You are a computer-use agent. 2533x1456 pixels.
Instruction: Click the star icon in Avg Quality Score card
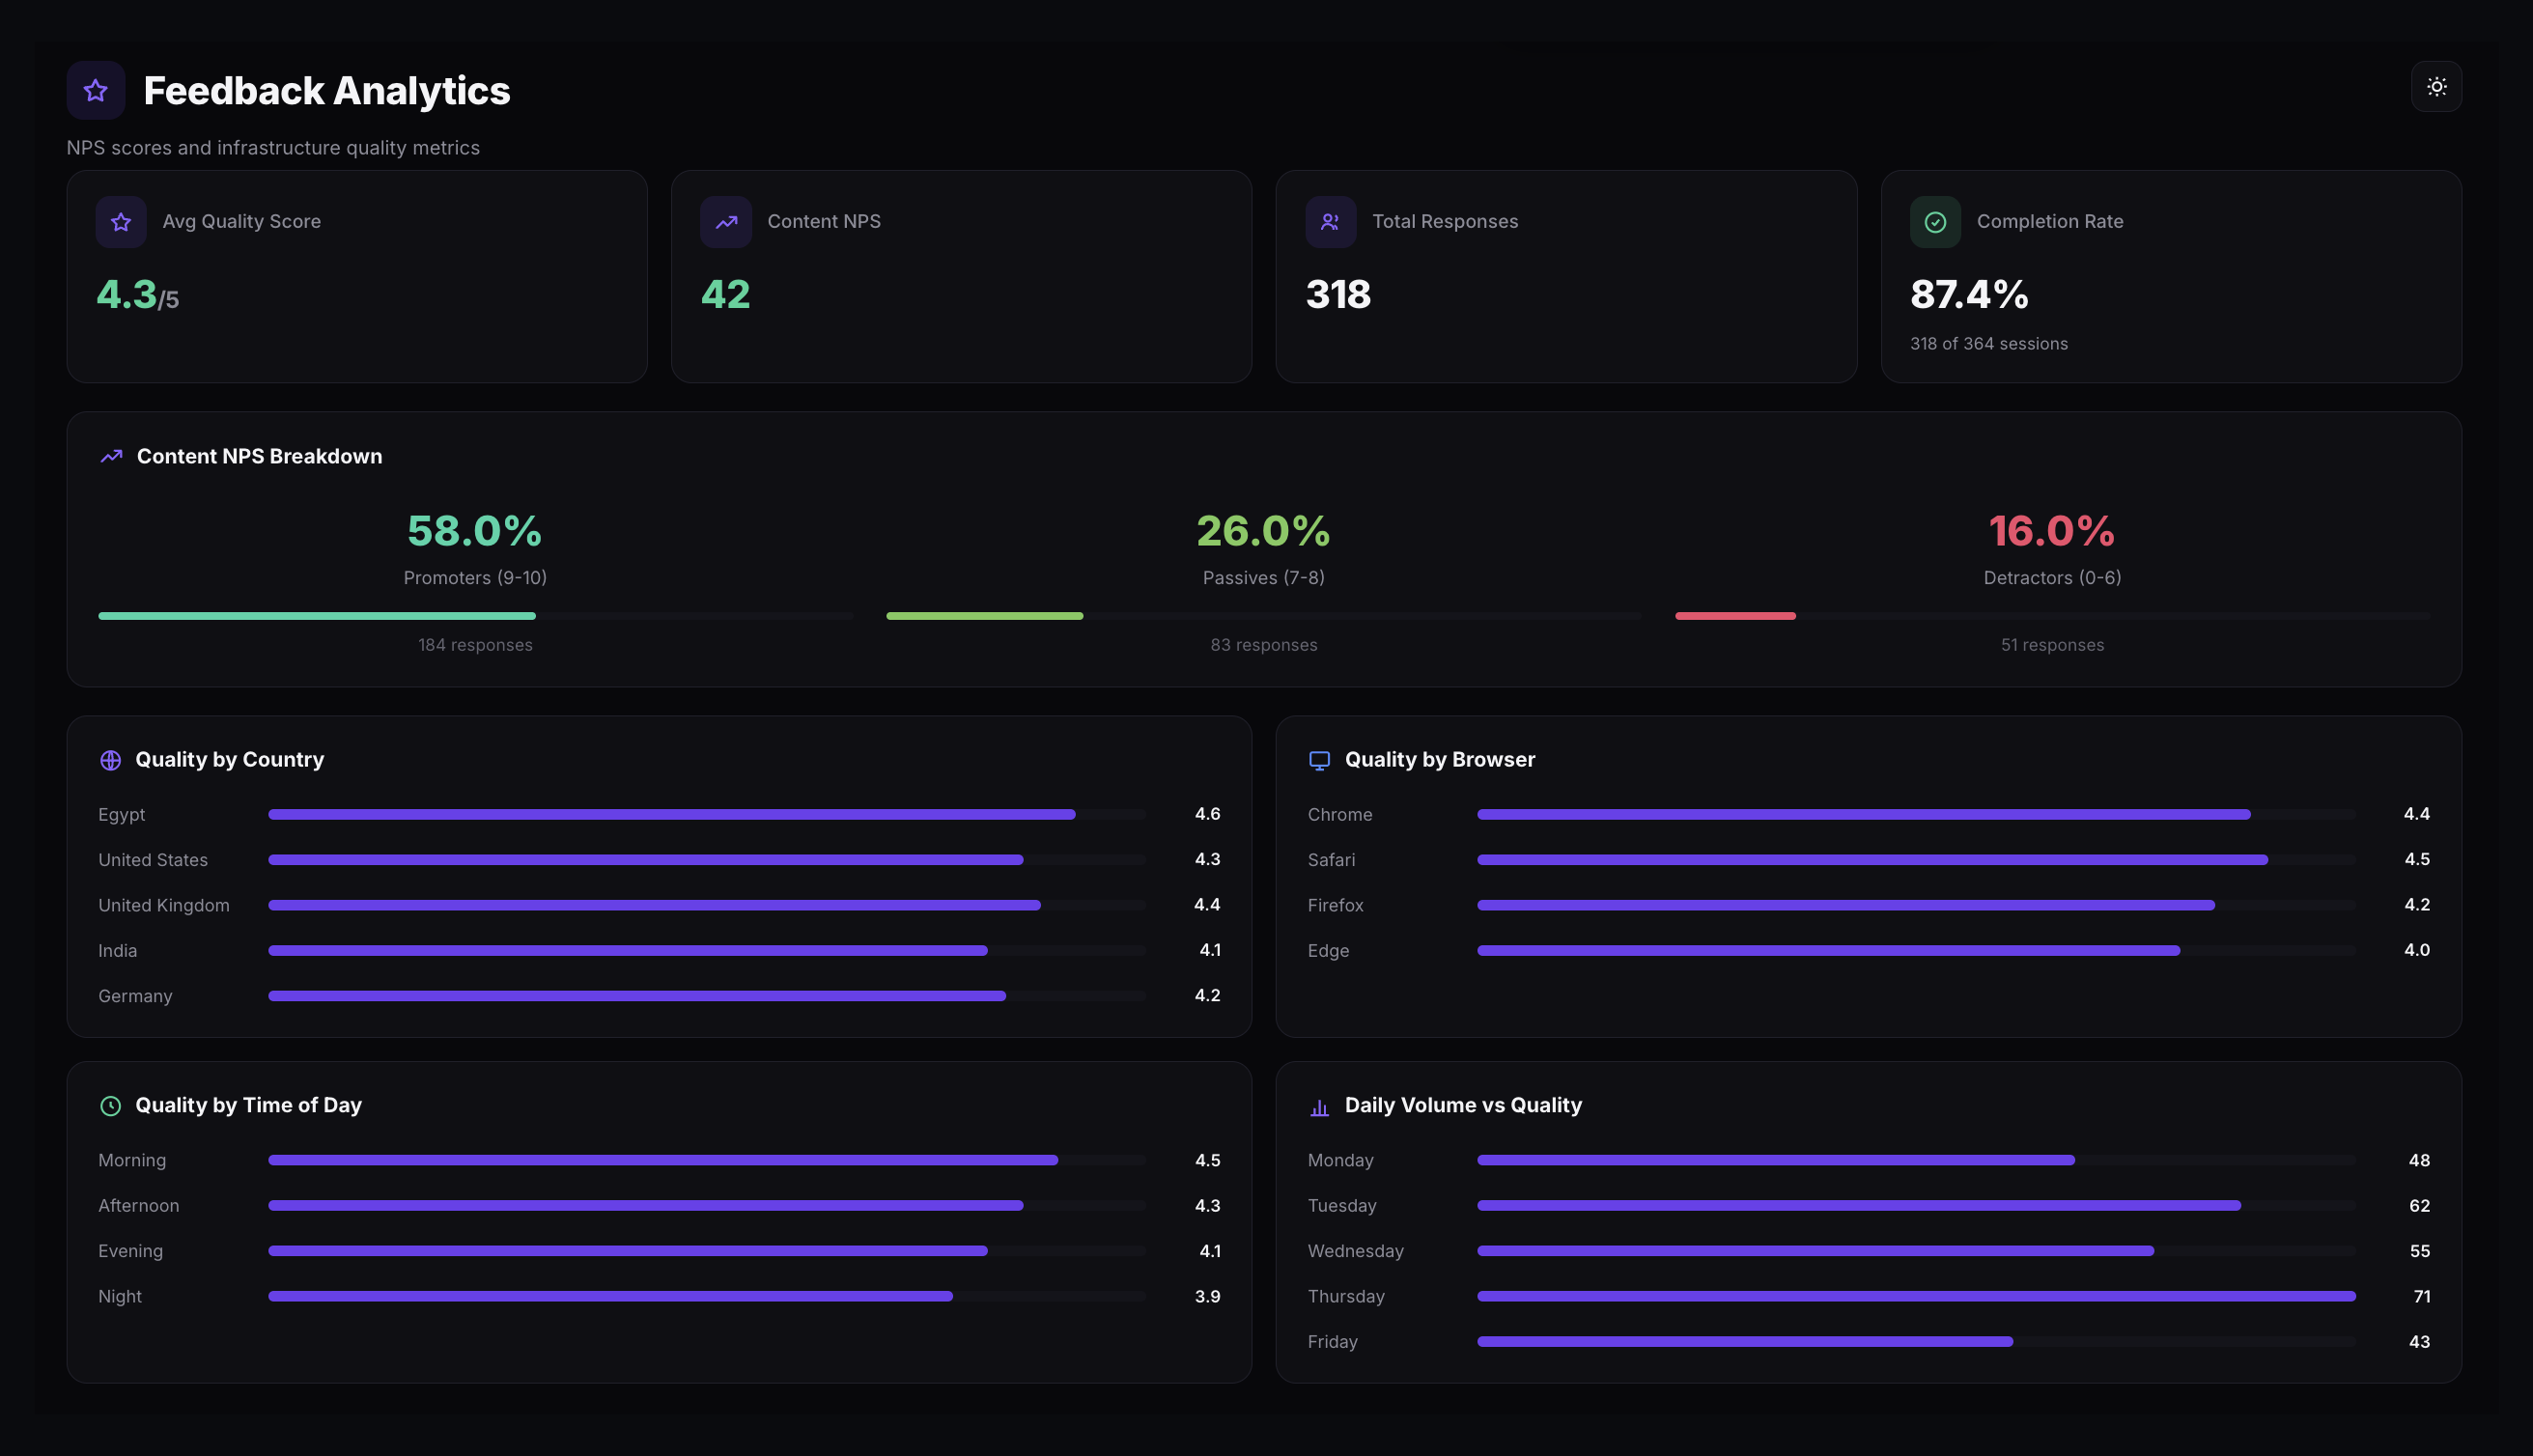point(121,222)
